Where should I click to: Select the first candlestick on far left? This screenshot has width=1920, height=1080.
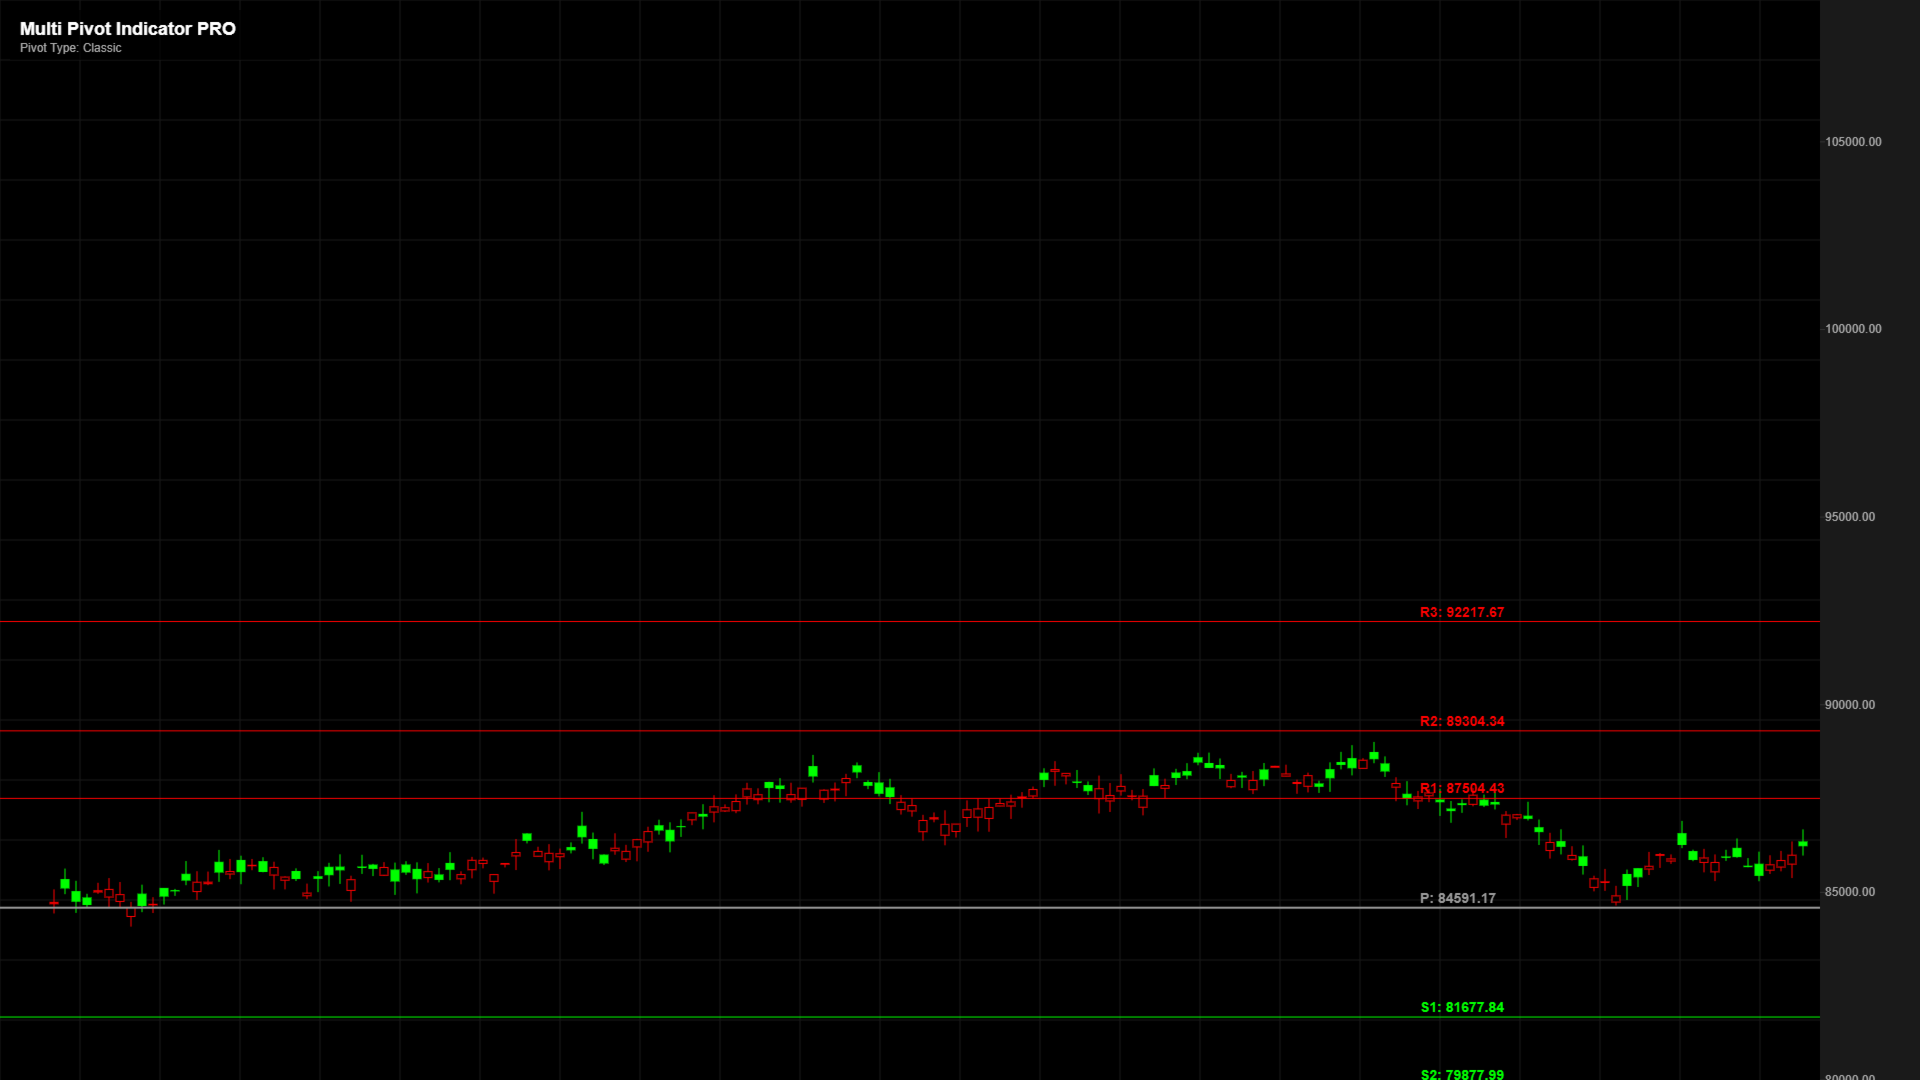coord(54,902)
